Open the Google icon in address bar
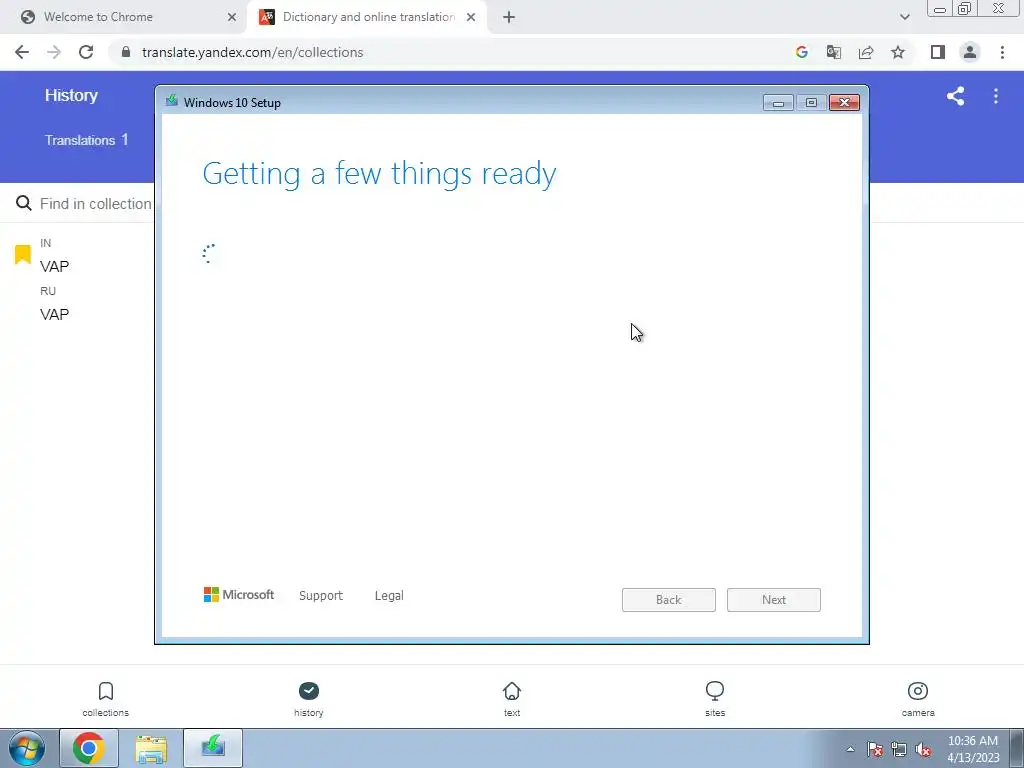1024x768 pixels. (801, 52)
